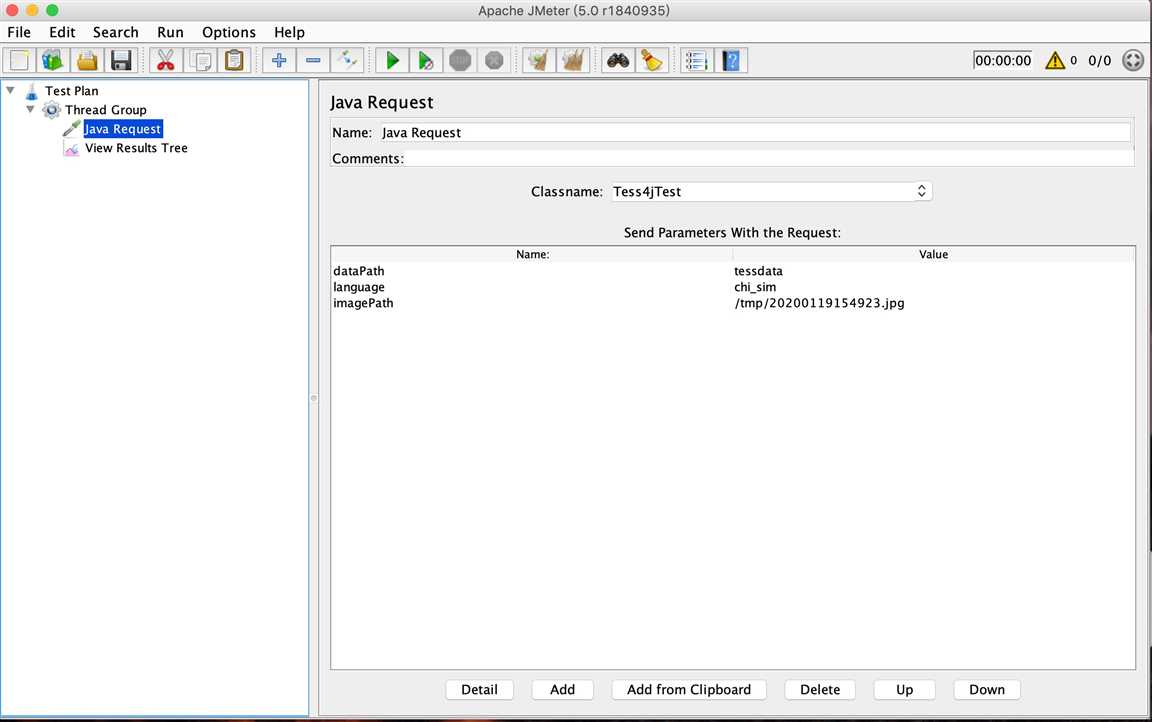Image resolution: width=1152 pixels, height=722 pixels.
Task: Click the Toggle enable/disable icon
Action: point(347,60)
